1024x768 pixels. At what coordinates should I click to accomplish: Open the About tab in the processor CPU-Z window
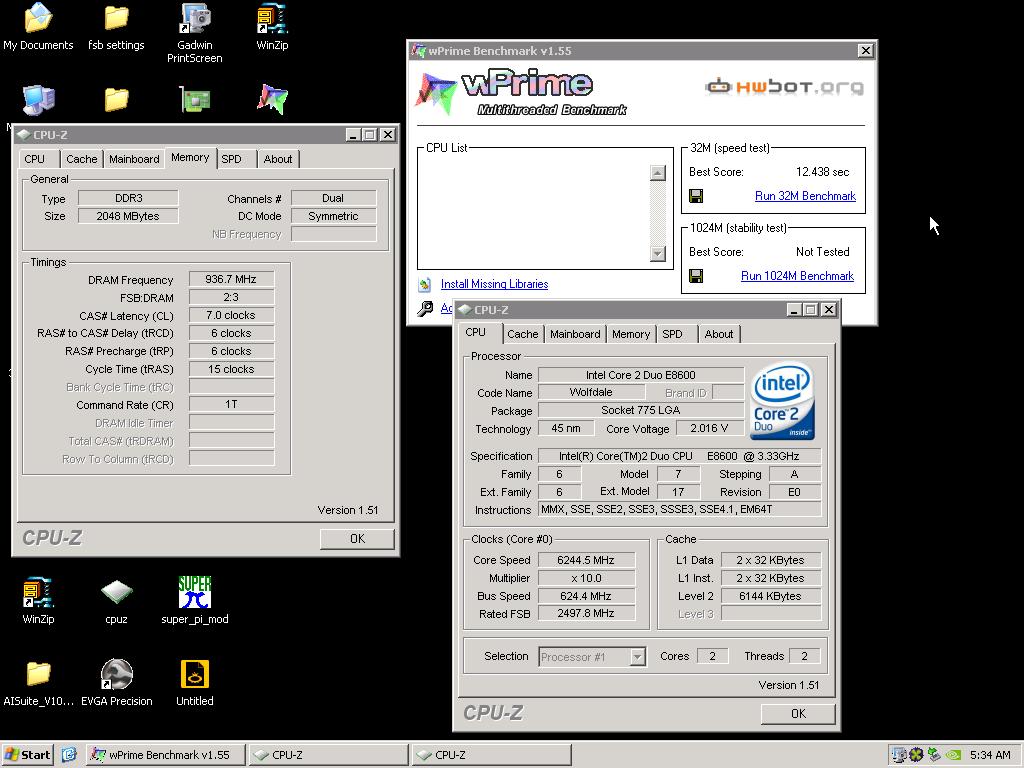click(x=718, y=334)
